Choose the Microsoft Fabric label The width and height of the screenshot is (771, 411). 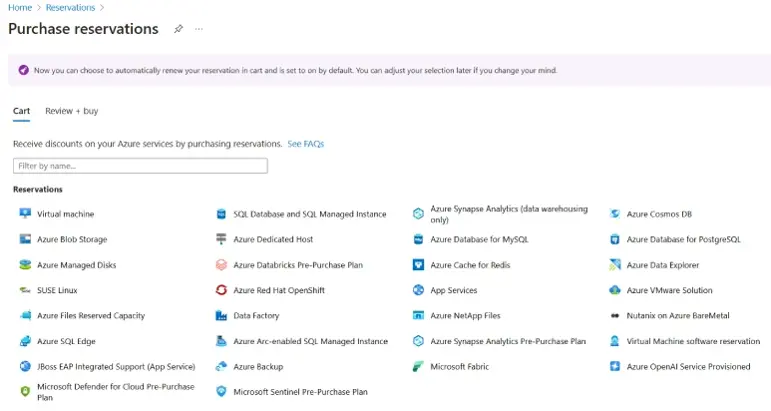[x=459, y=367]
